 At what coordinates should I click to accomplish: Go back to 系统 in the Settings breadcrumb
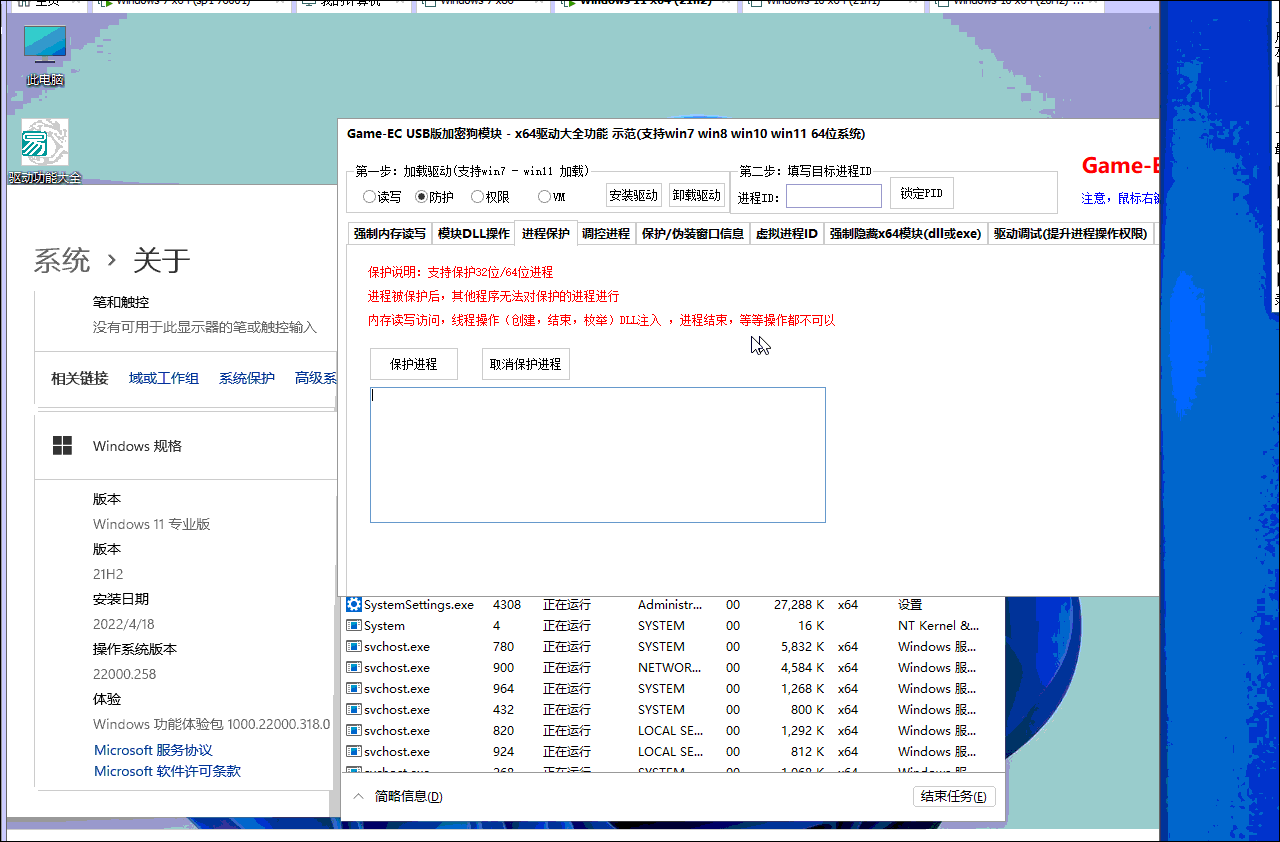tap(62, 261)
